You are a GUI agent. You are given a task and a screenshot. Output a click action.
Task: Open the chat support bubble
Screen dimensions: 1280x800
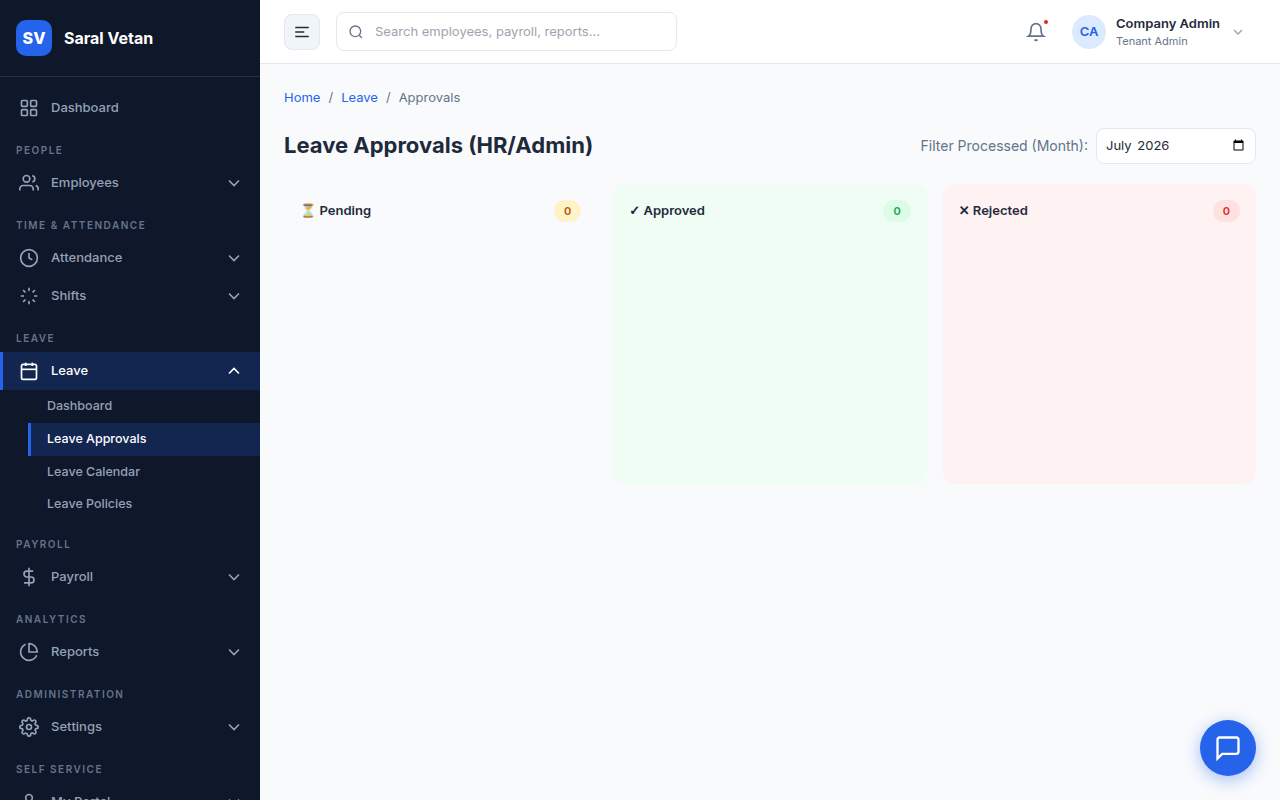(x=1228, y=748)
